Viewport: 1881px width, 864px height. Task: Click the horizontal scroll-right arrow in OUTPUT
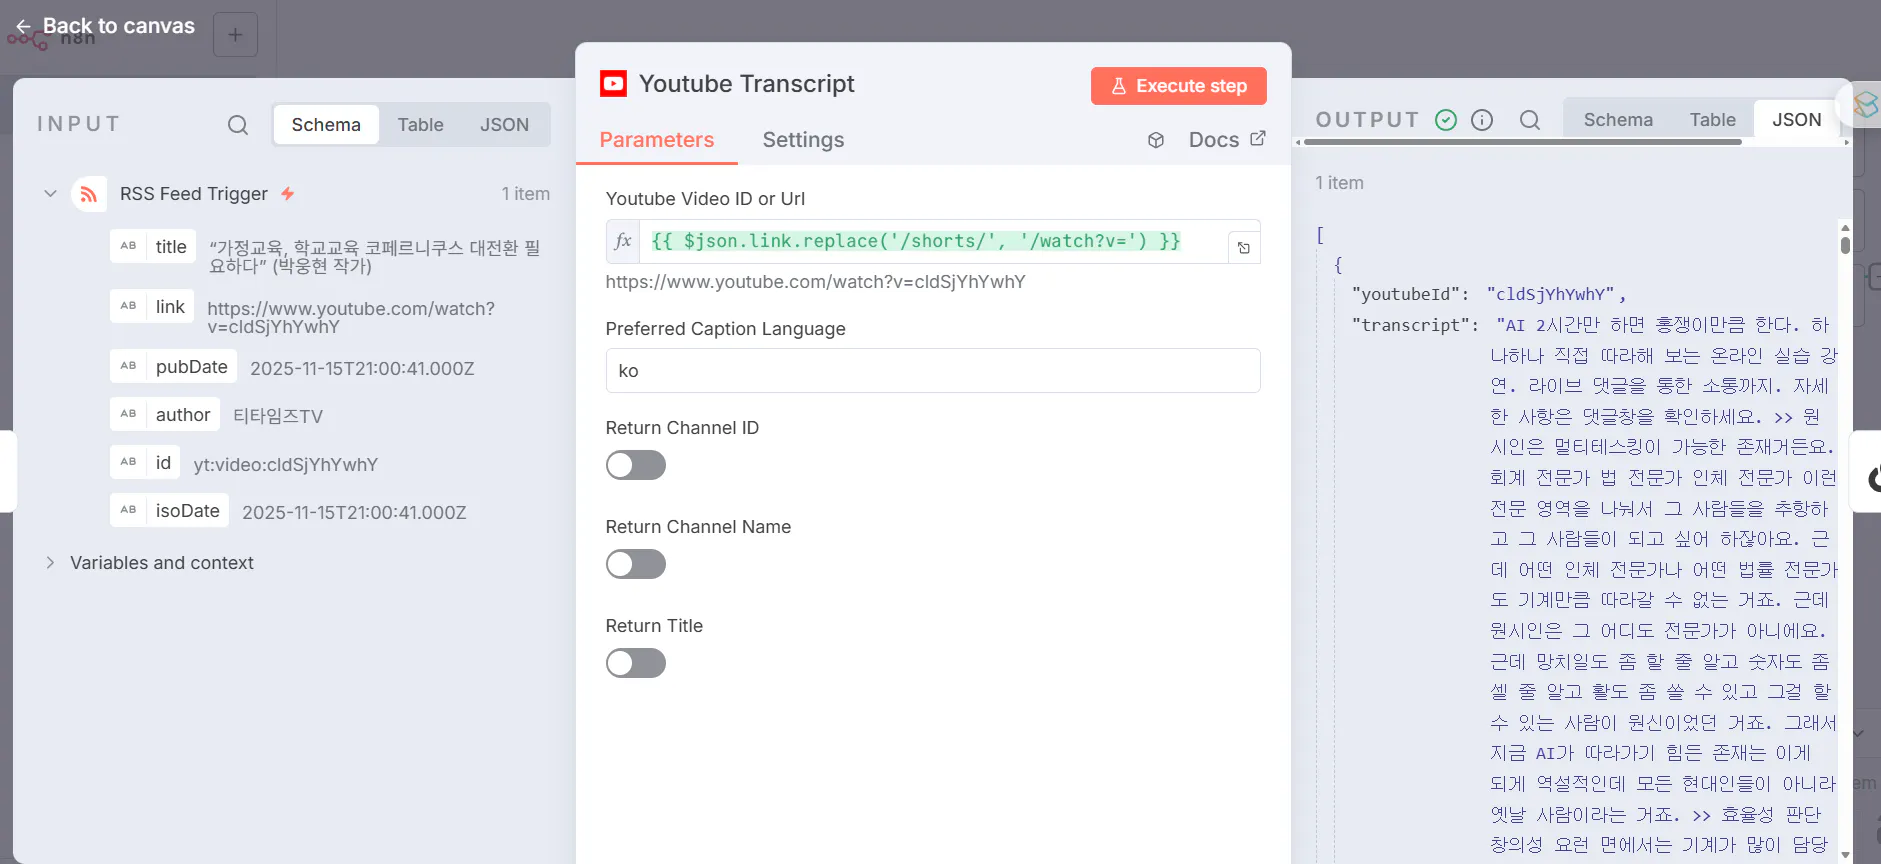click(1846, 142)
